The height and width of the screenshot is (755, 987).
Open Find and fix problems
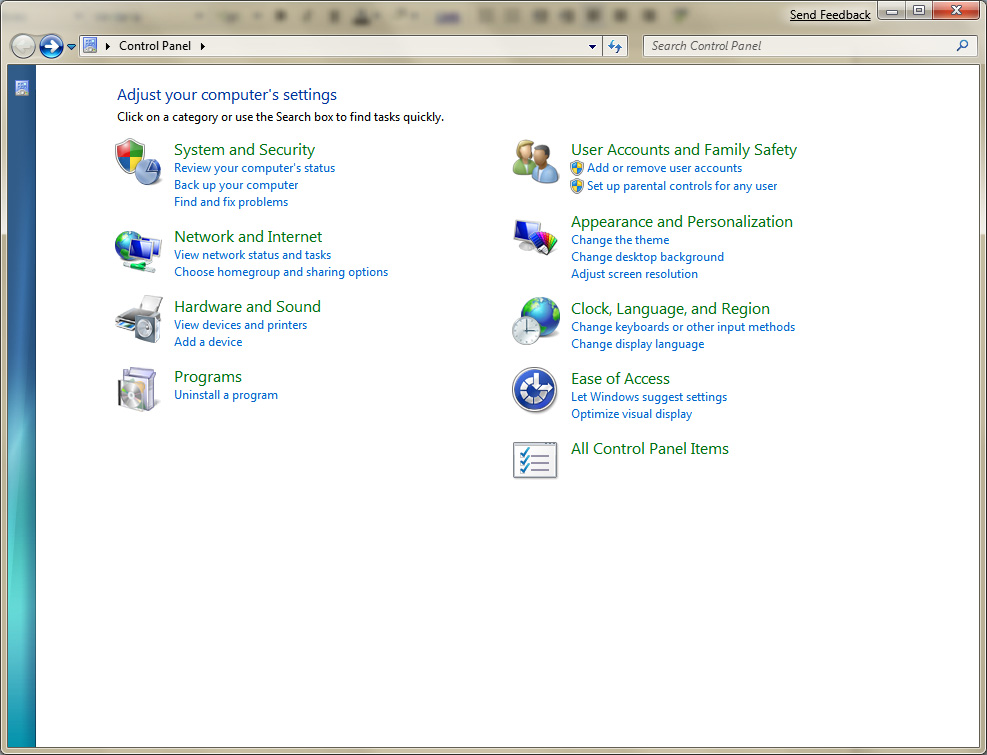tap(231, 202)
